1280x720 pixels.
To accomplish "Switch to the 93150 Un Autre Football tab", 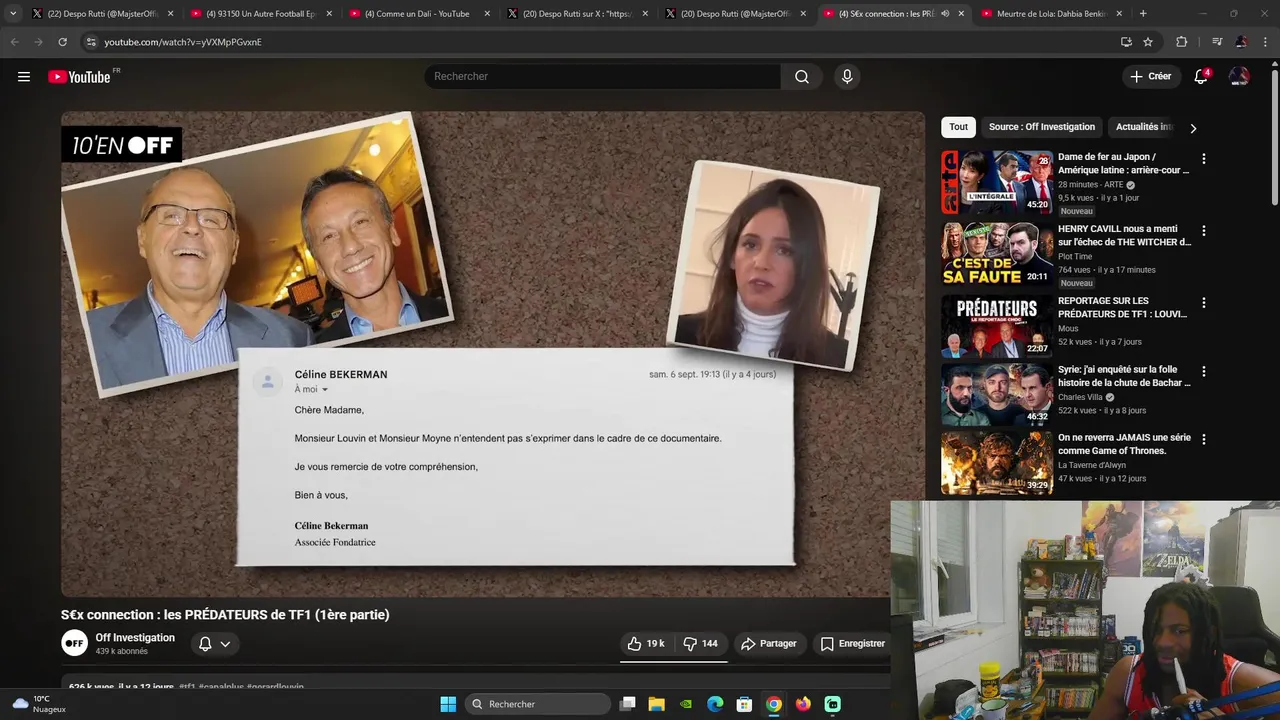I will pos(260,14).
